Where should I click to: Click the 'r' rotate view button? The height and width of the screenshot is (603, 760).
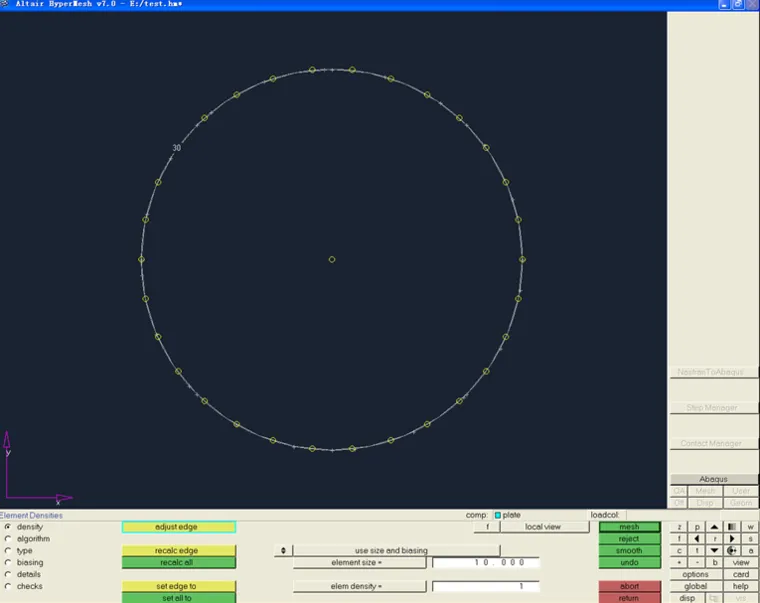[714, 539]
